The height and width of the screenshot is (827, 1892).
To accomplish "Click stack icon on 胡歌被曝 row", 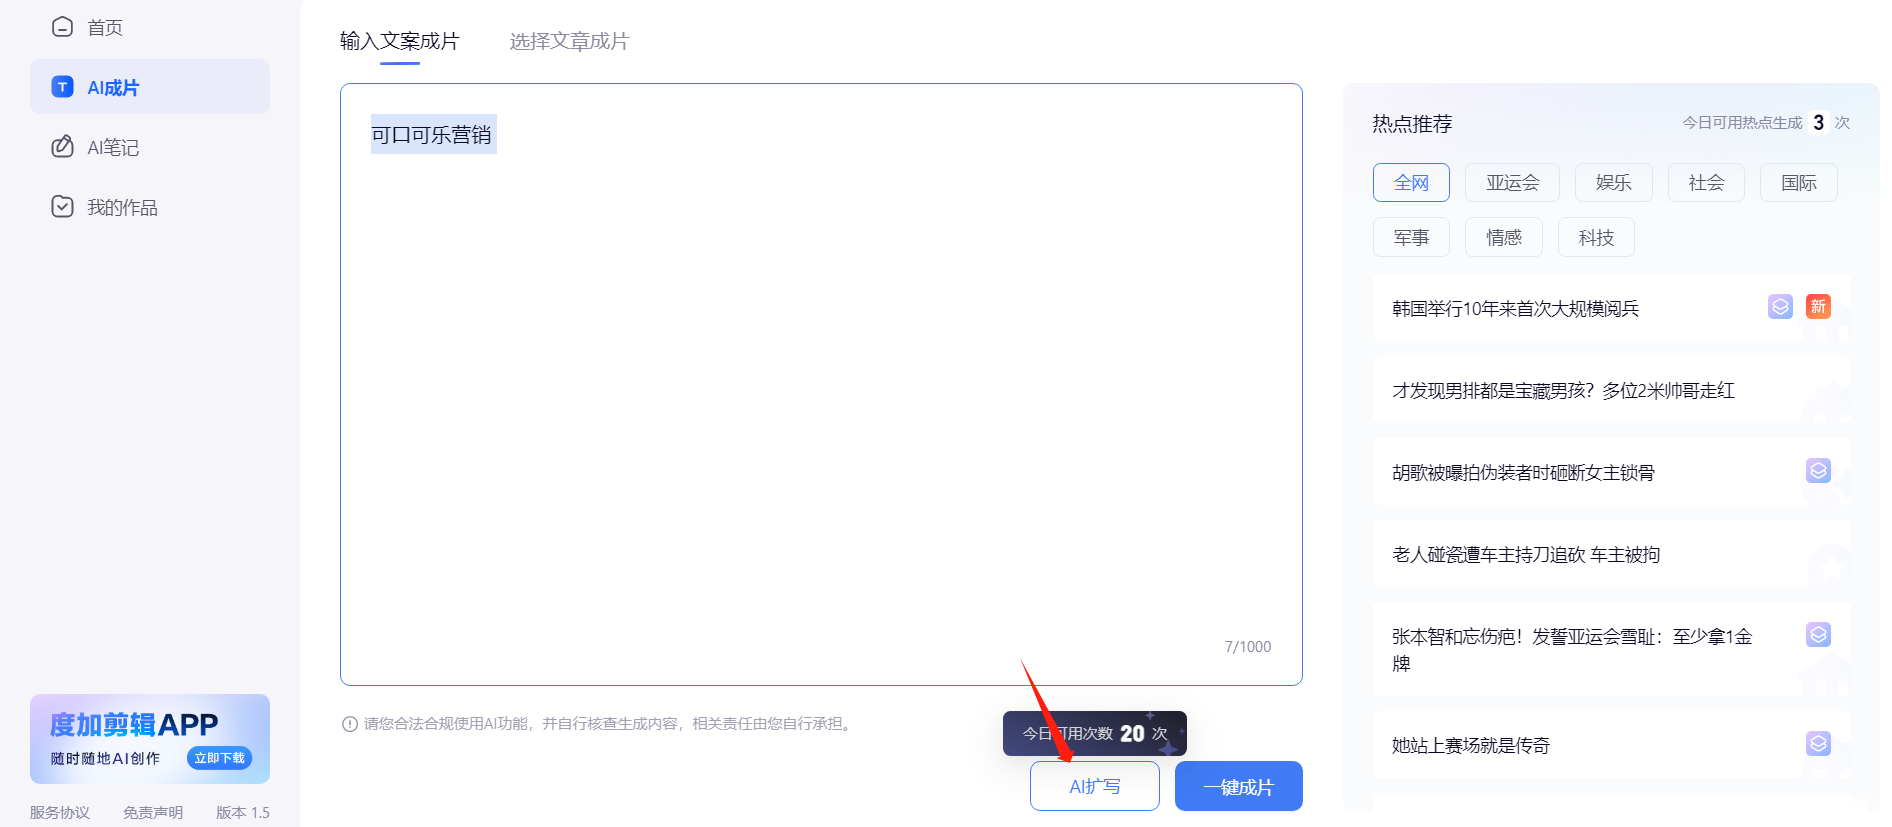I will (x=1818, y=471).
